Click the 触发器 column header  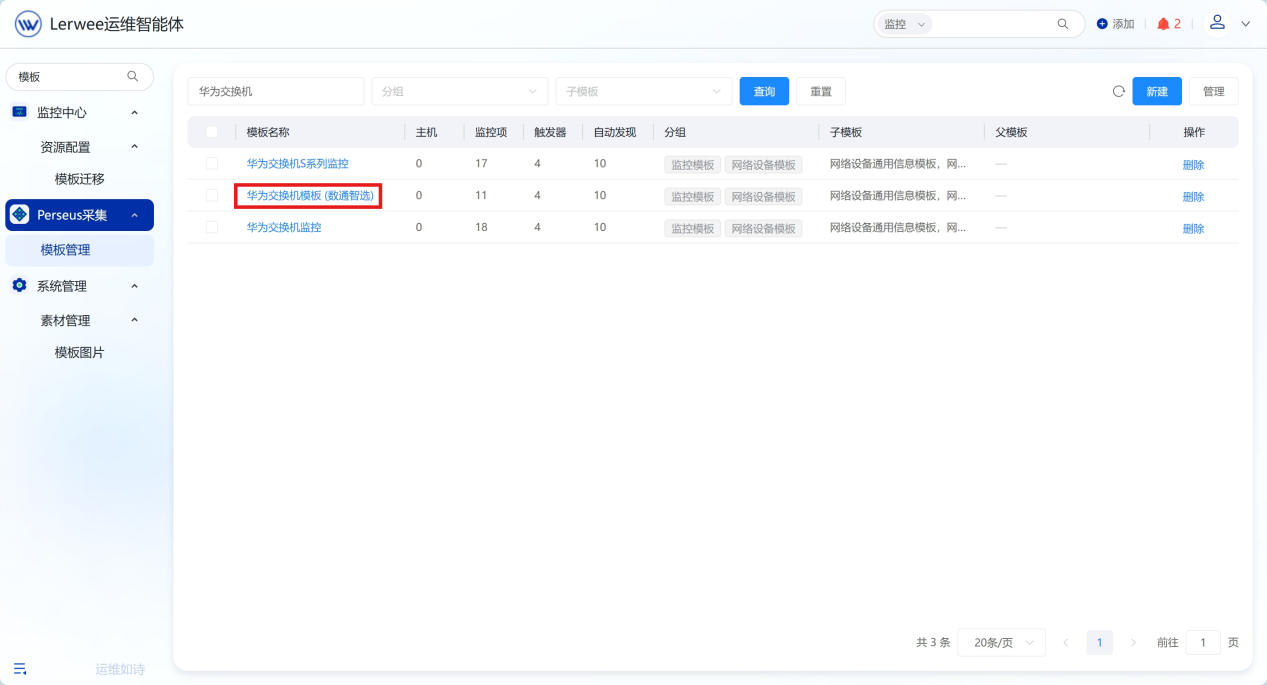[550, 132]
